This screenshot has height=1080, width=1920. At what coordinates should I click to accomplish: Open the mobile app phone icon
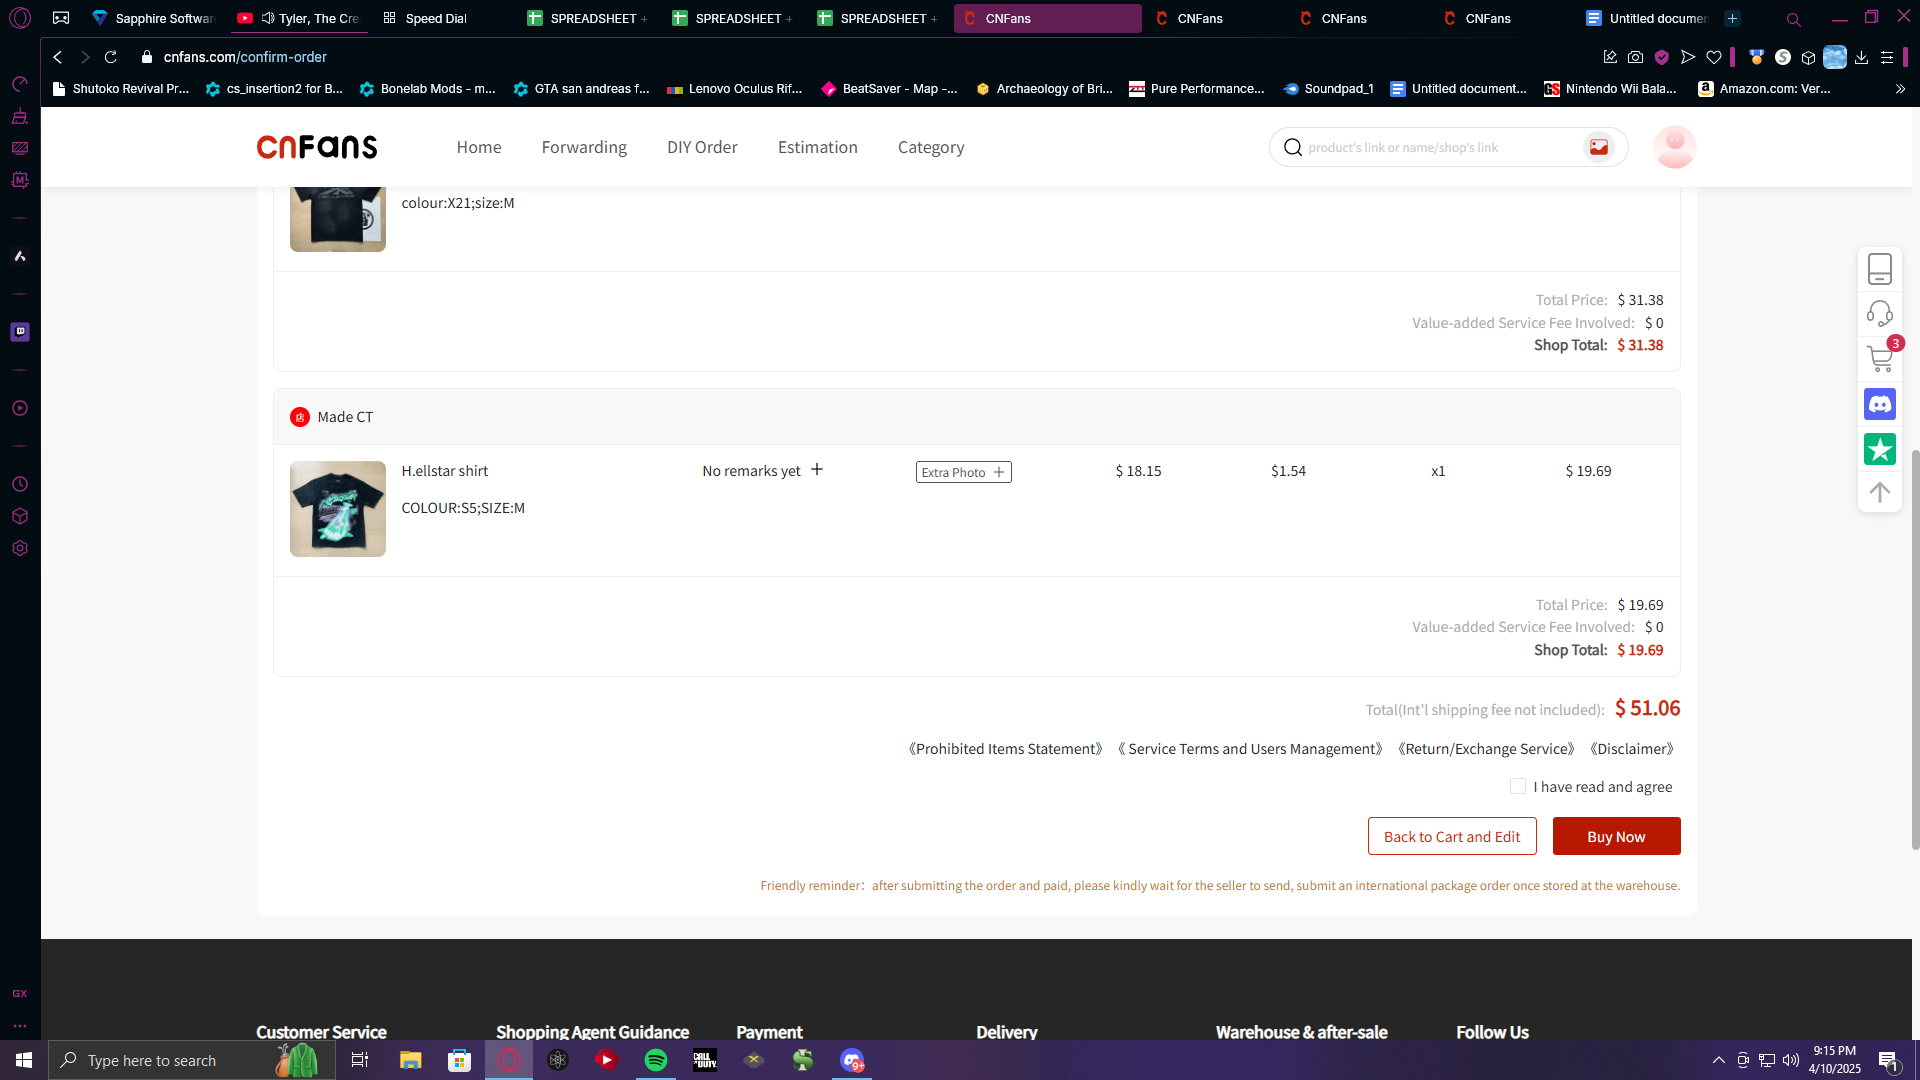tap(1880, 268)
